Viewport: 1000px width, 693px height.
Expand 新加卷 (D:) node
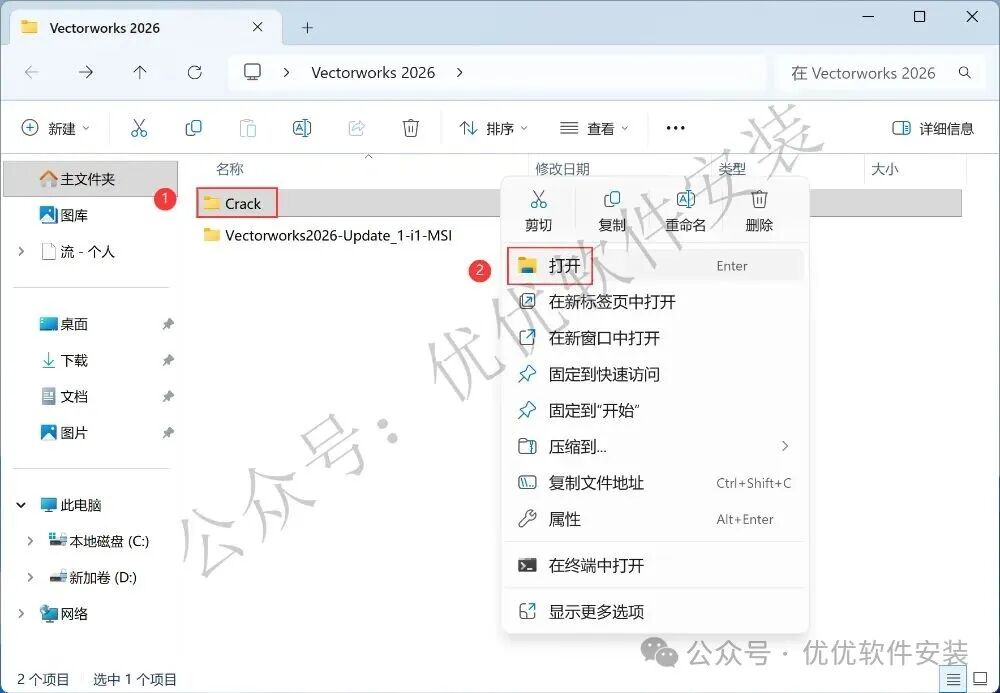tap(30, 578)
